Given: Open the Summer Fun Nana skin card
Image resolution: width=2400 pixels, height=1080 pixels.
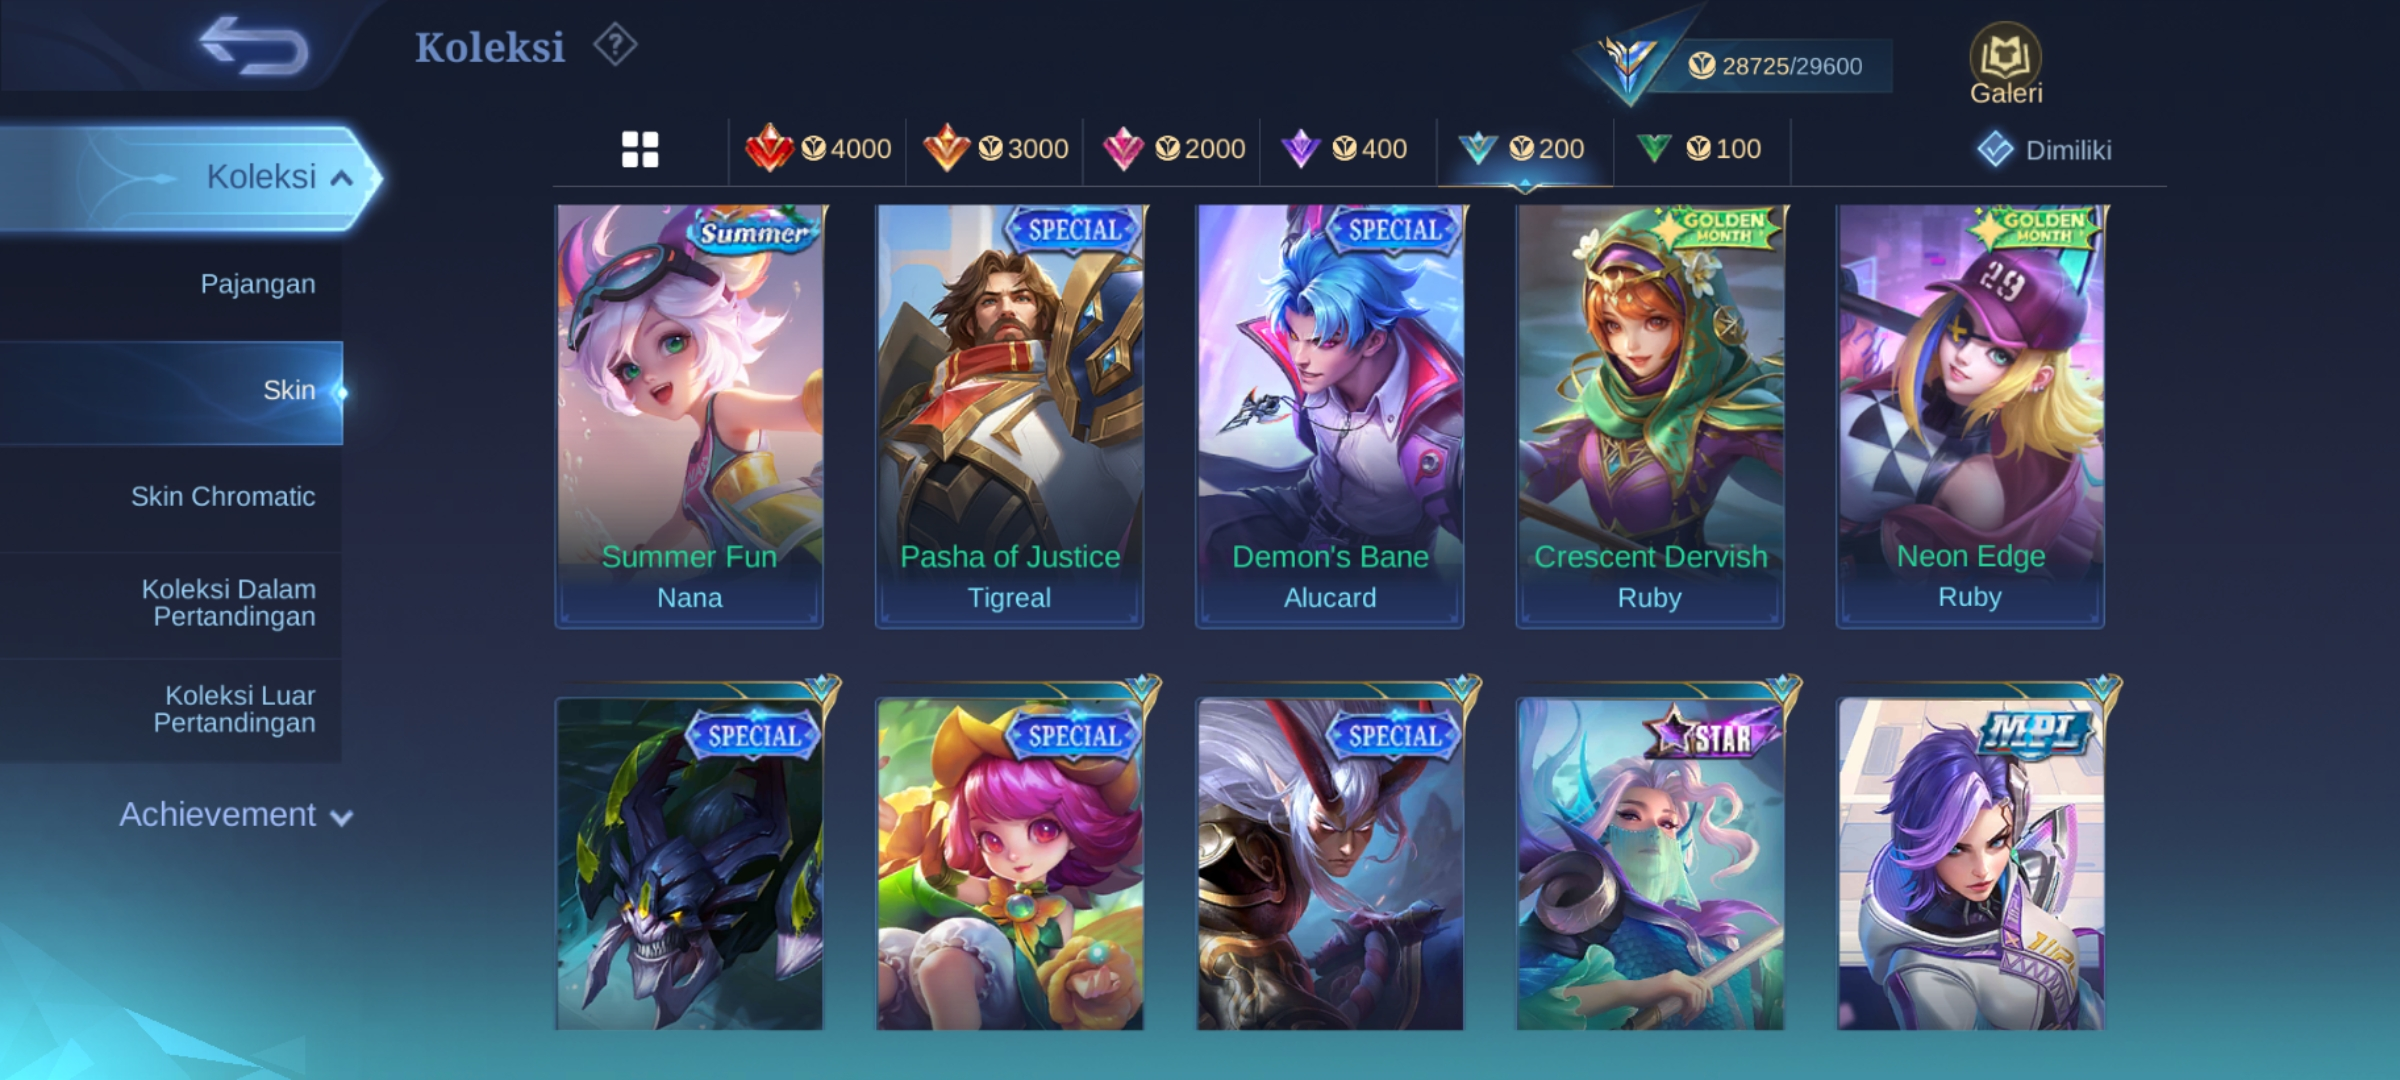Looking at the screenshot, I should tap(690, 416).
